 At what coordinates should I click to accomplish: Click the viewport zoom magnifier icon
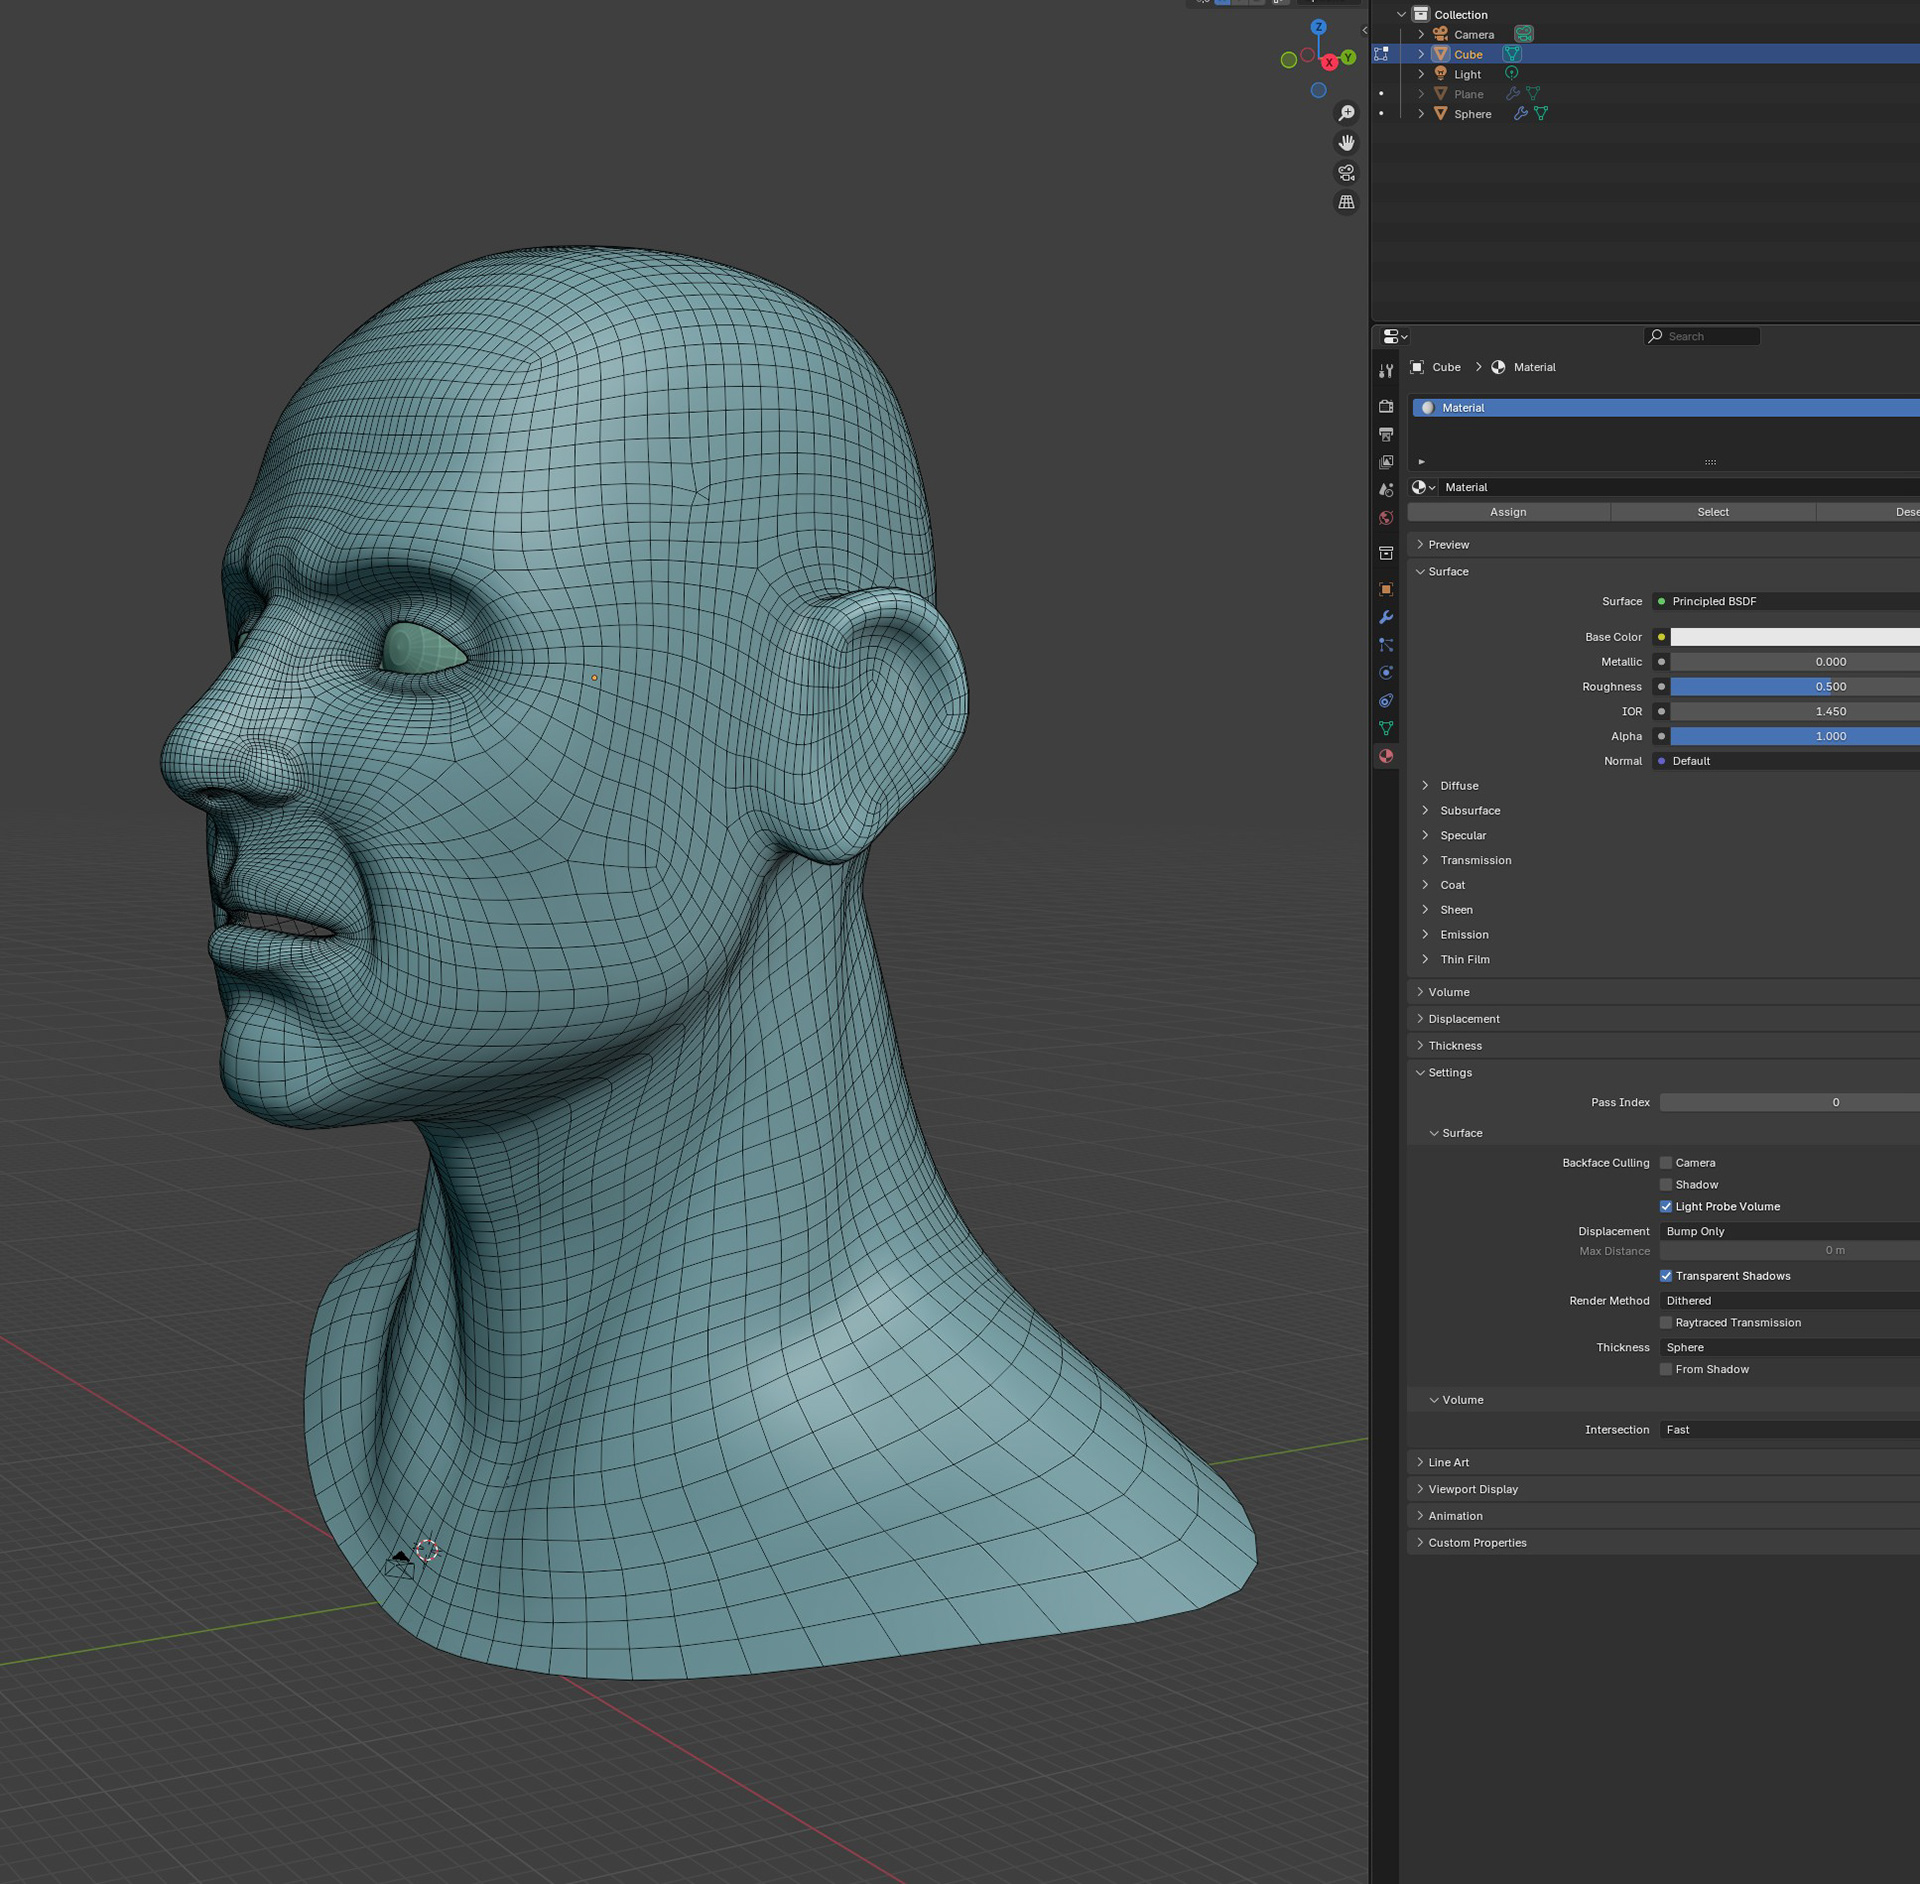click(1347, 113)
